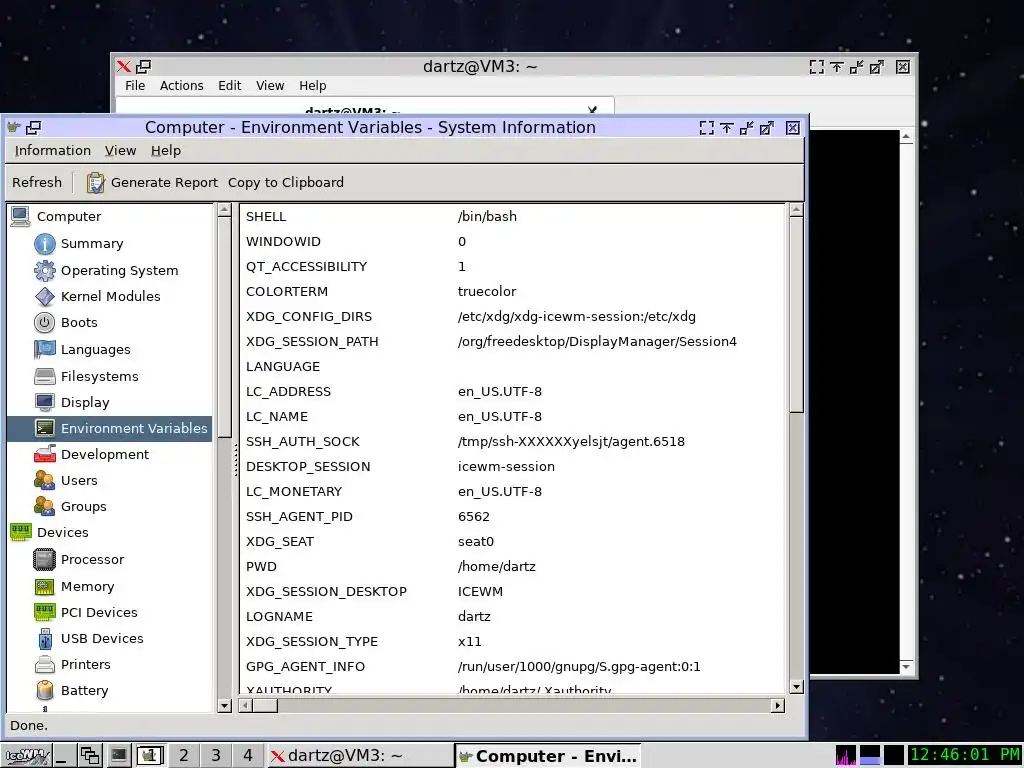
Task: Click the CPU monitor graph in tray
Action: pyautogui.click(x=846, y=756)
